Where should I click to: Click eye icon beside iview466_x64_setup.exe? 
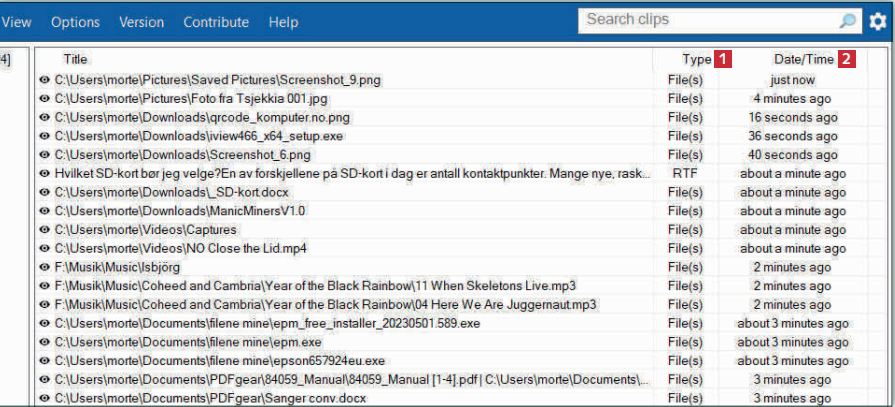[44, 136]
